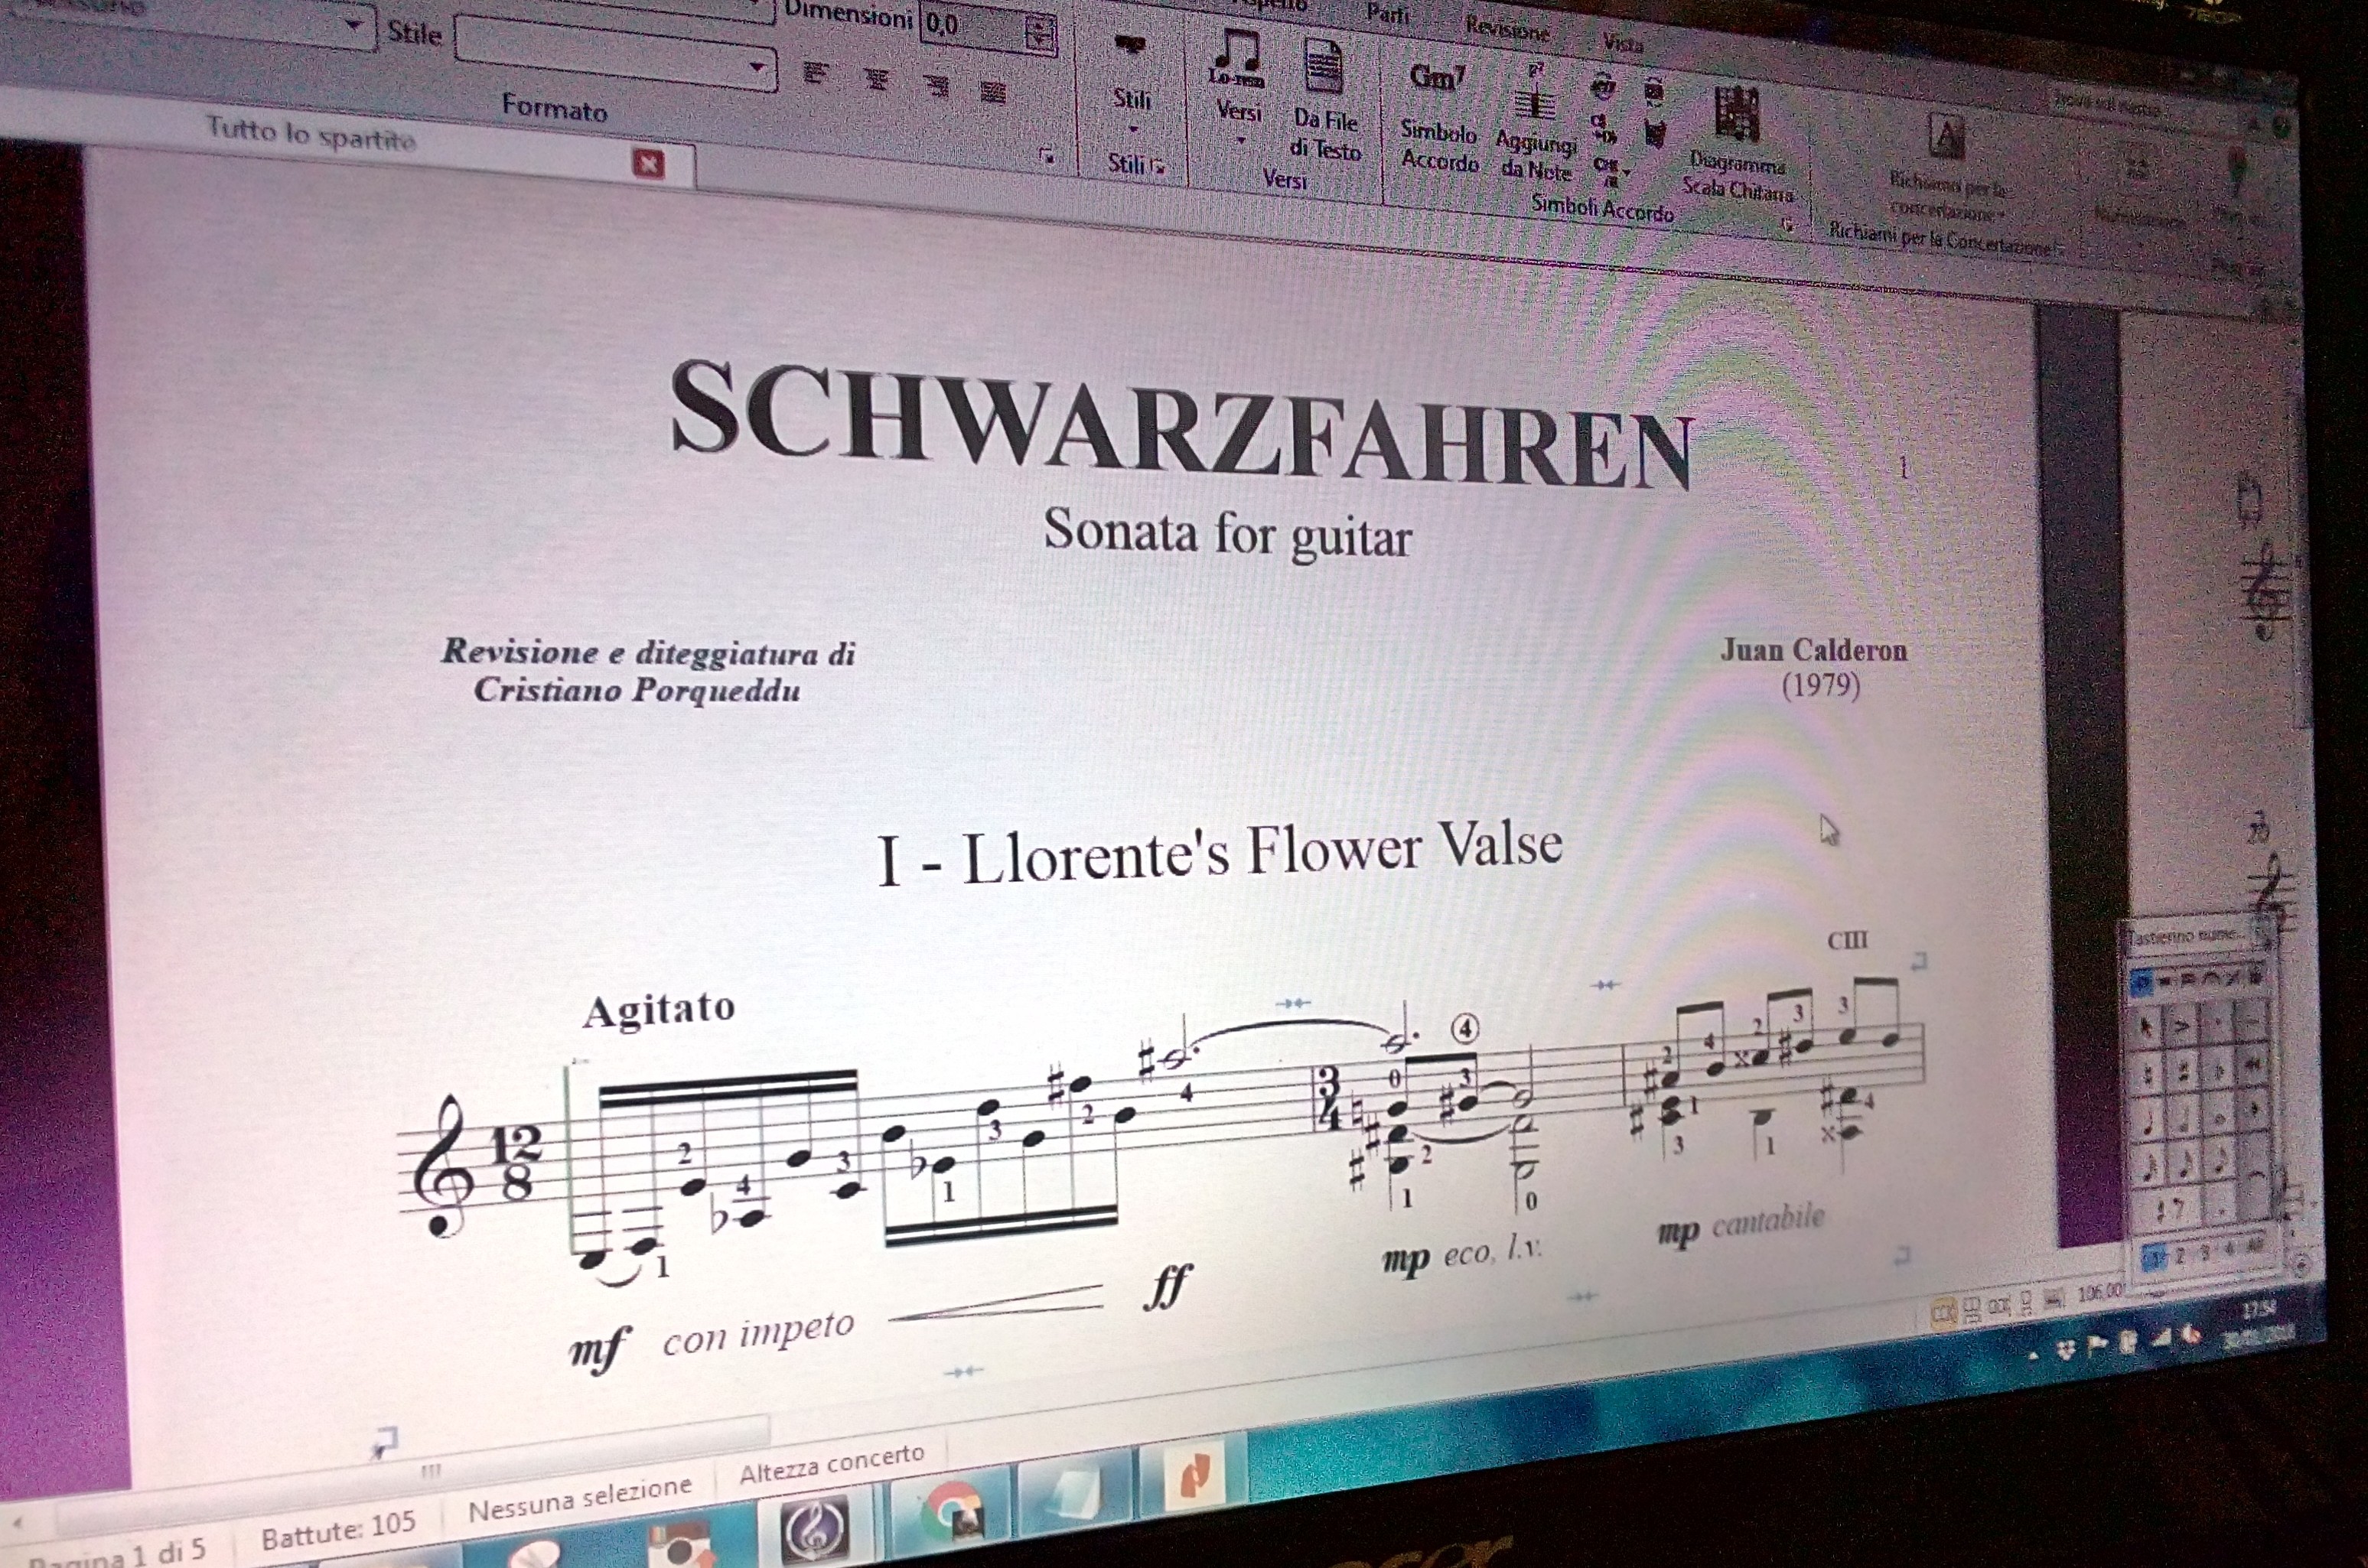2368x1568 pixels.
Task: Click 'Nessuna selezione' in the status bar
Action: coord(580,1500)
